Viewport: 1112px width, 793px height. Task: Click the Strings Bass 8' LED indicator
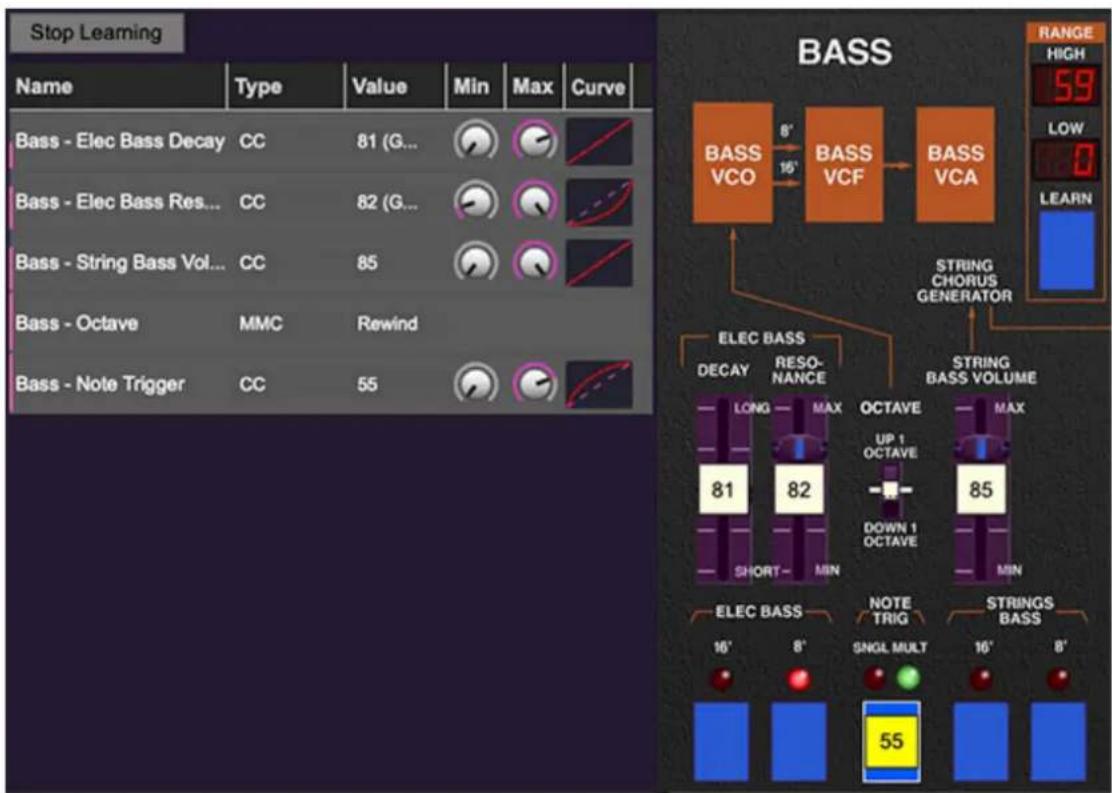[1059, 680]
